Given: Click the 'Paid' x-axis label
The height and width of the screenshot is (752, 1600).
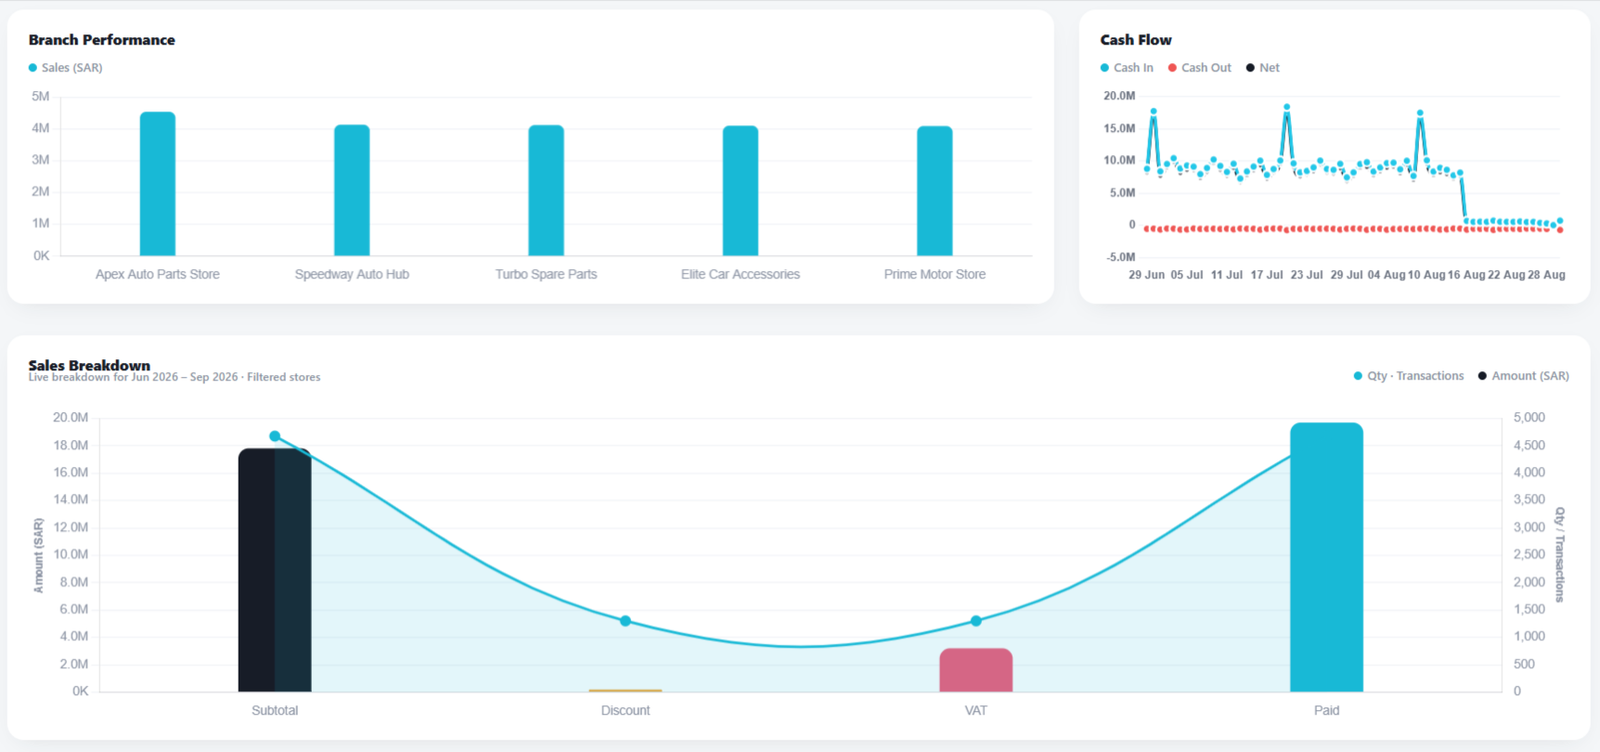Looking at the screenshot, I should pos(1327,711).
